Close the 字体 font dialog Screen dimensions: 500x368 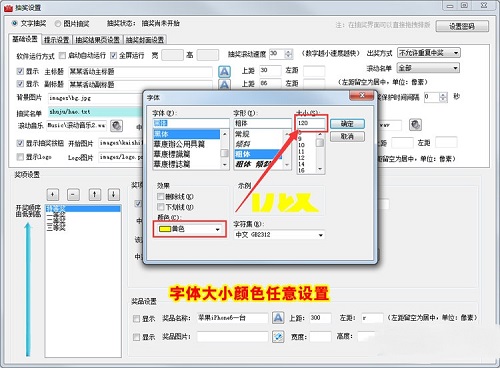tap(362, 96)
